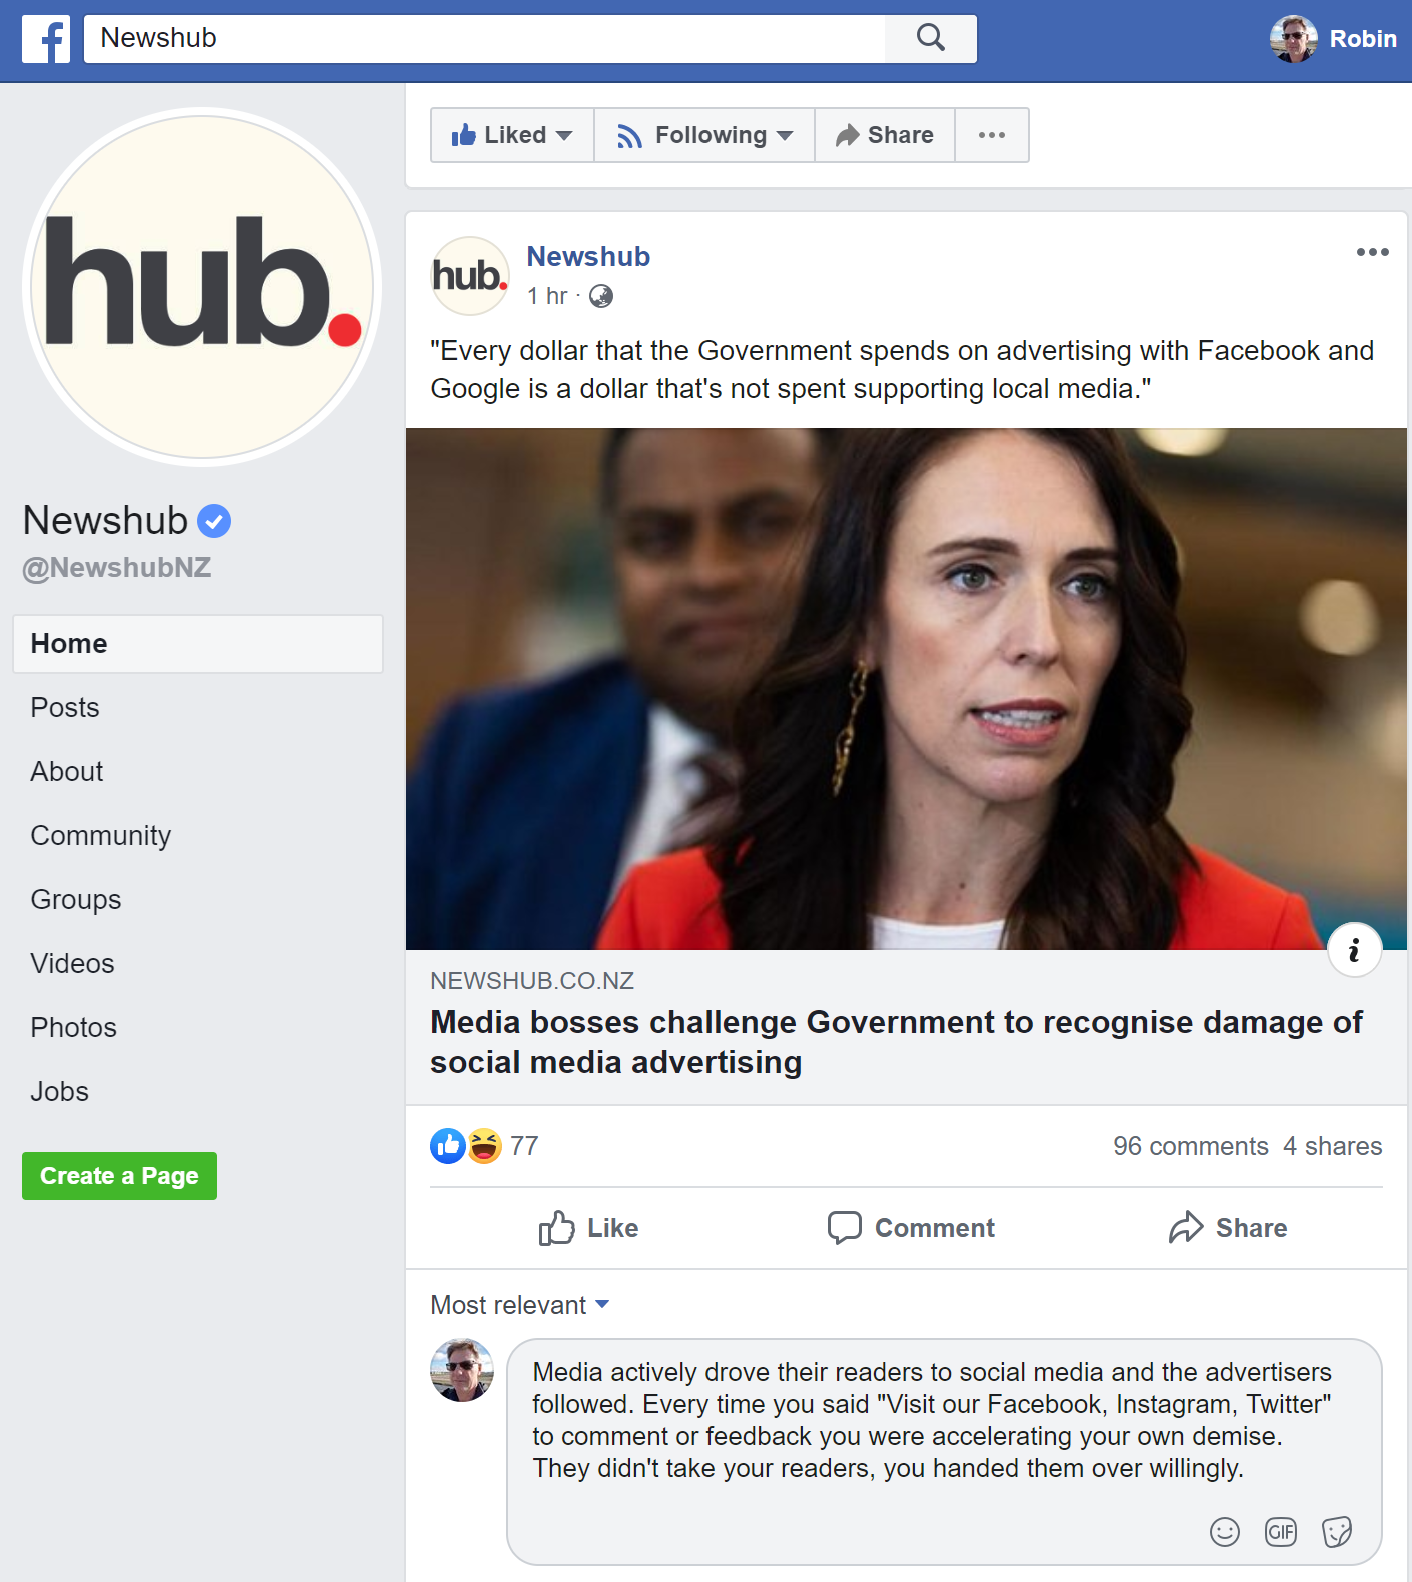
Task: Open the Videos section in sidebar
Action: [x=72, y=963]
